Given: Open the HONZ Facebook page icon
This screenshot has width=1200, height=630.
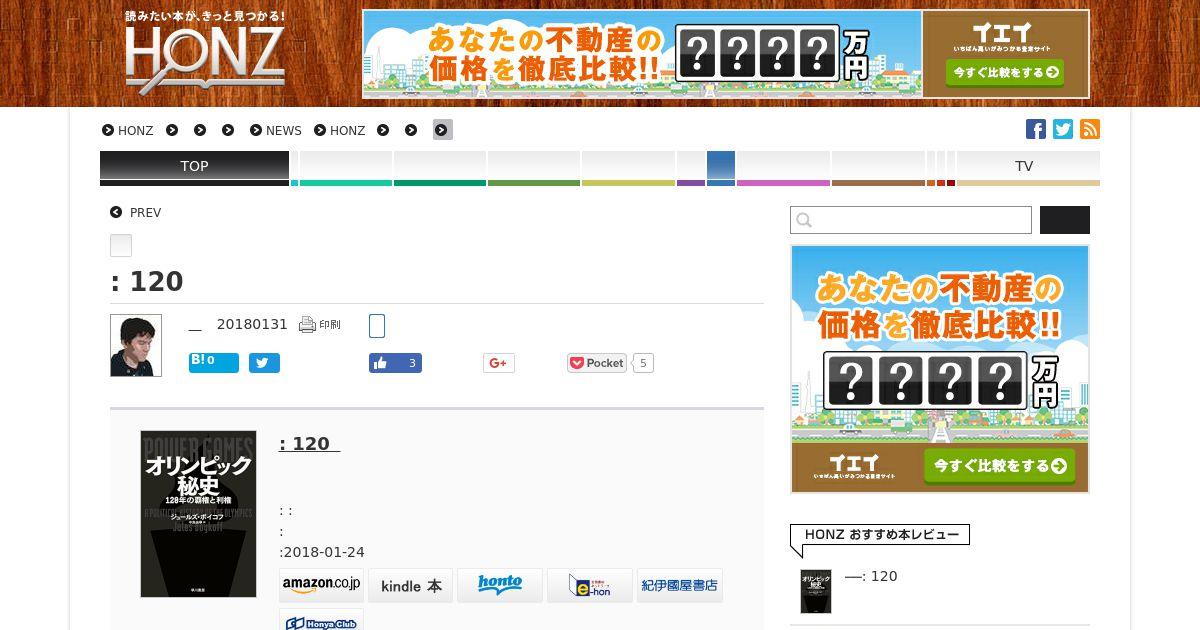Looking at the screenshot, I should coord(1036,129).
